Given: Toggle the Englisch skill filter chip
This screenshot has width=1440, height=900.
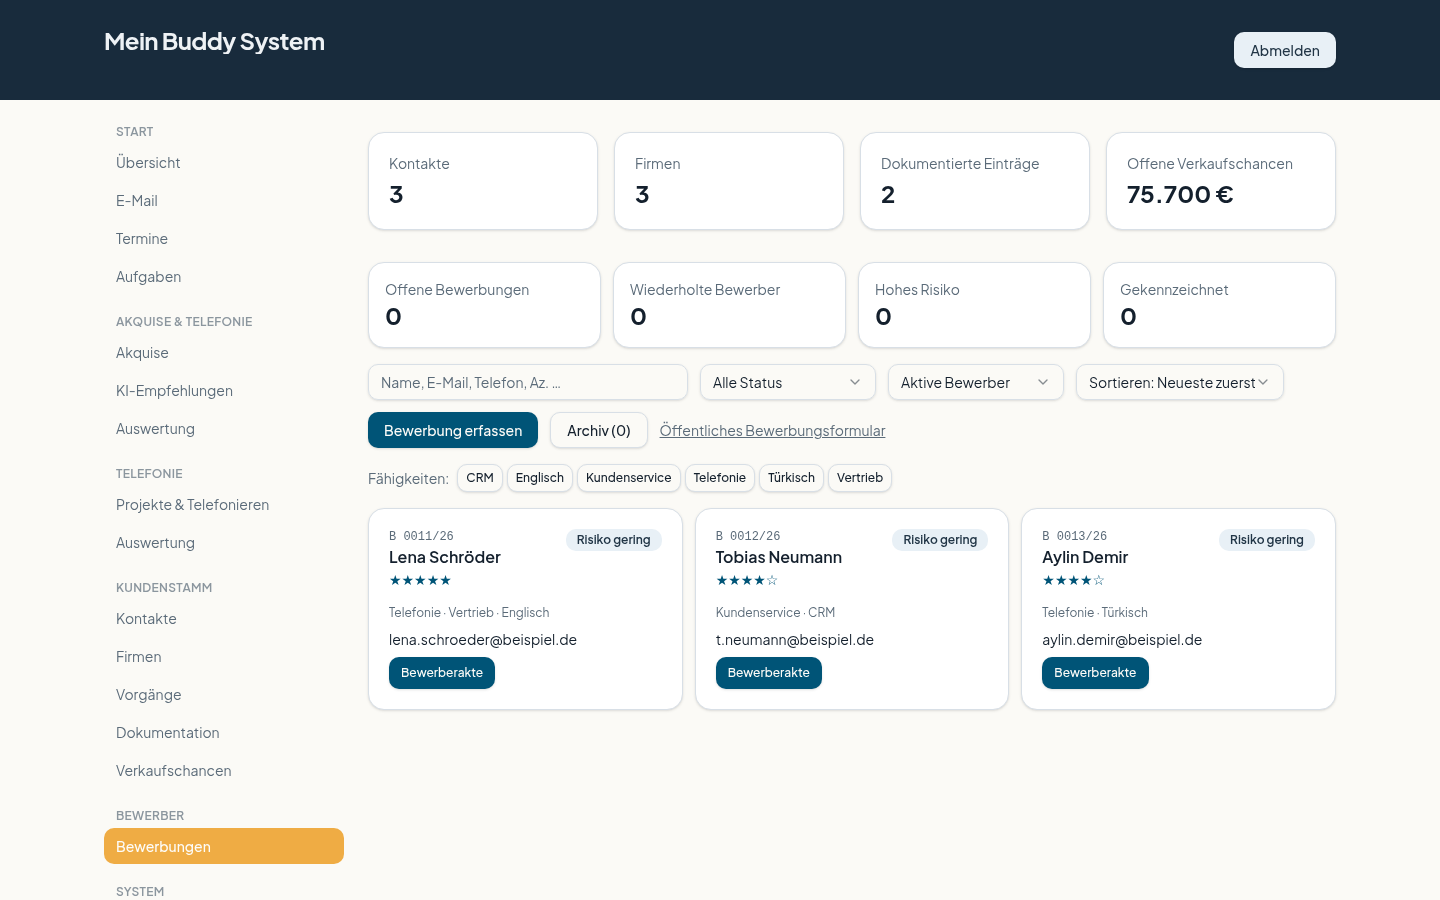Looking at the screenshot, I should coord(540,478).
